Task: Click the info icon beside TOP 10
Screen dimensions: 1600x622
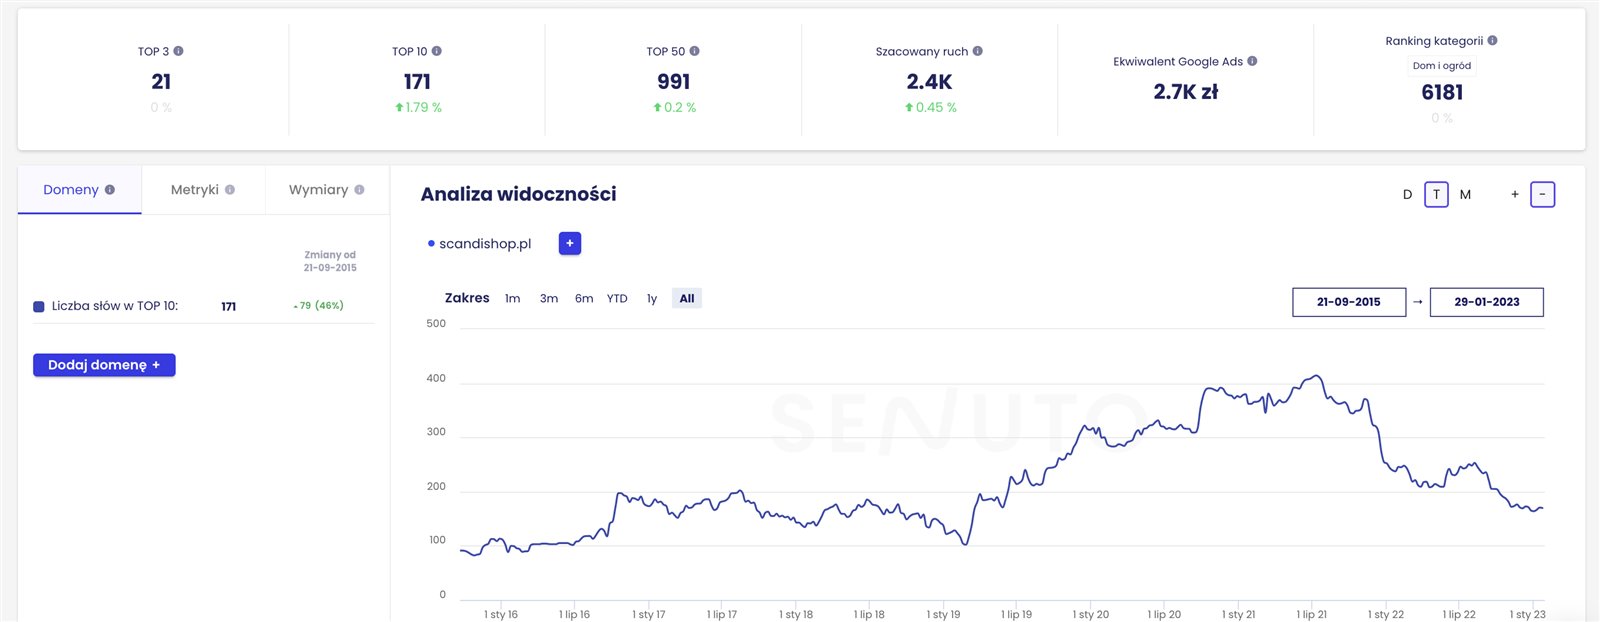Action: tap(437, 51)
